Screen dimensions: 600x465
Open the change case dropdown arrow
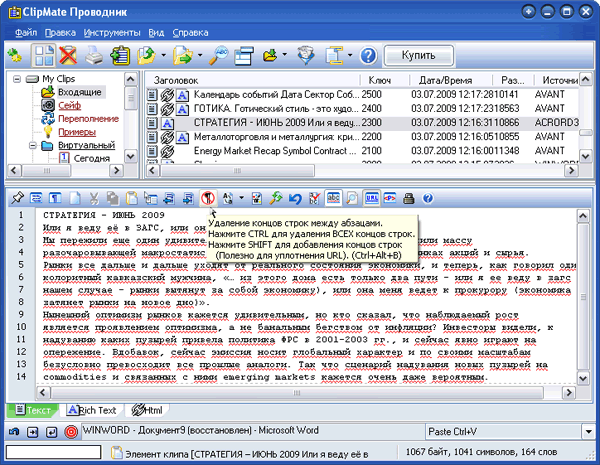241,198
